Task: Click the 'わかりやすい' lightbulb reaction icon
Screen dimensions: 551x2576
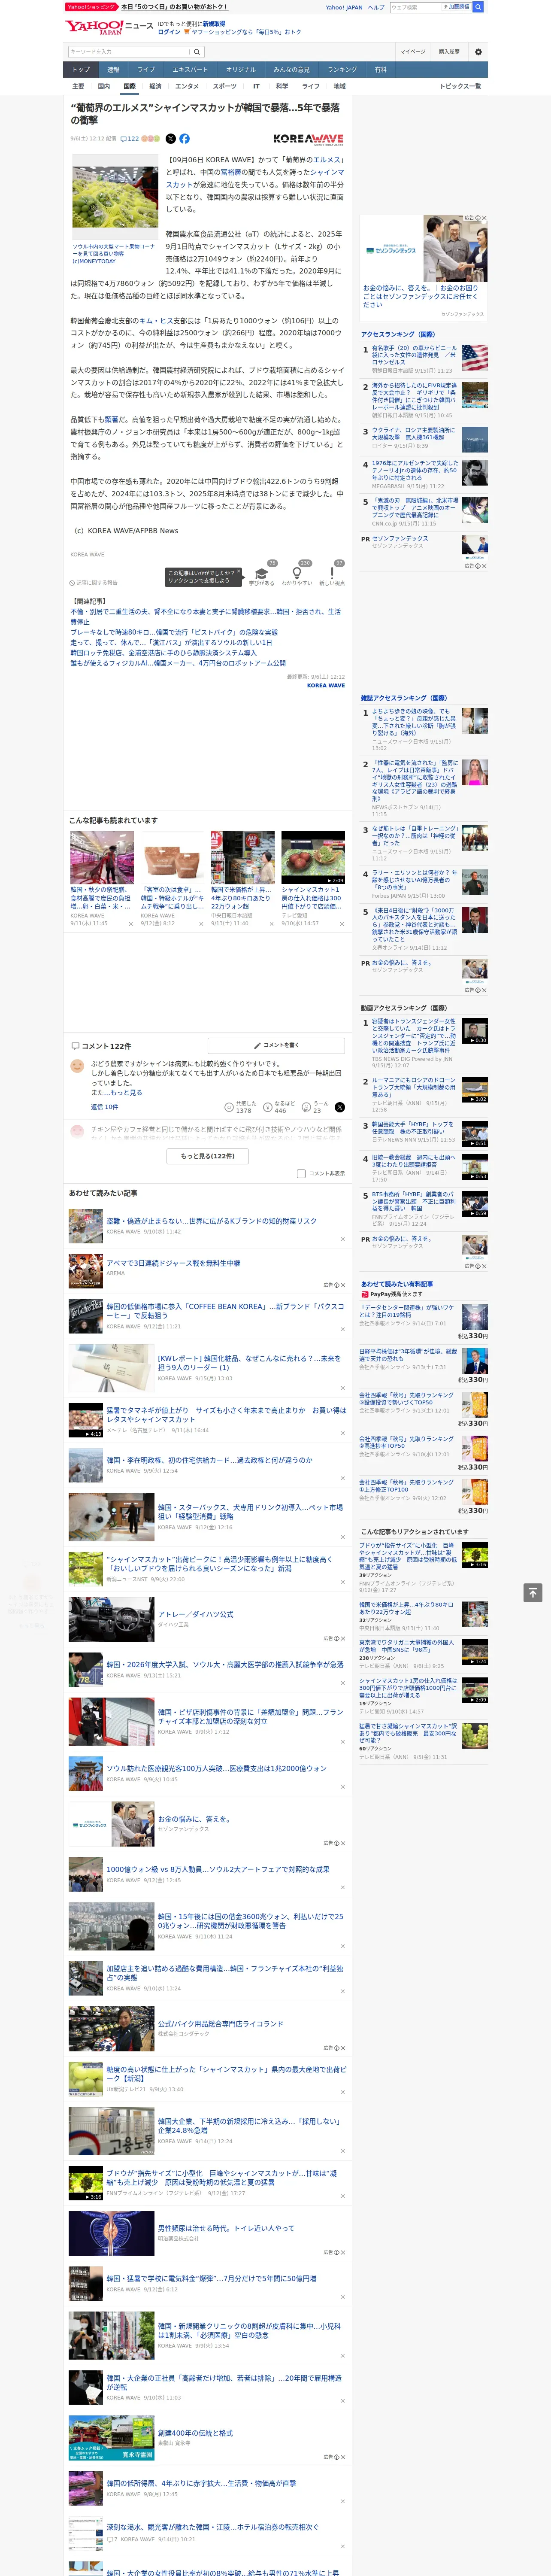Action: pos(297,574)
